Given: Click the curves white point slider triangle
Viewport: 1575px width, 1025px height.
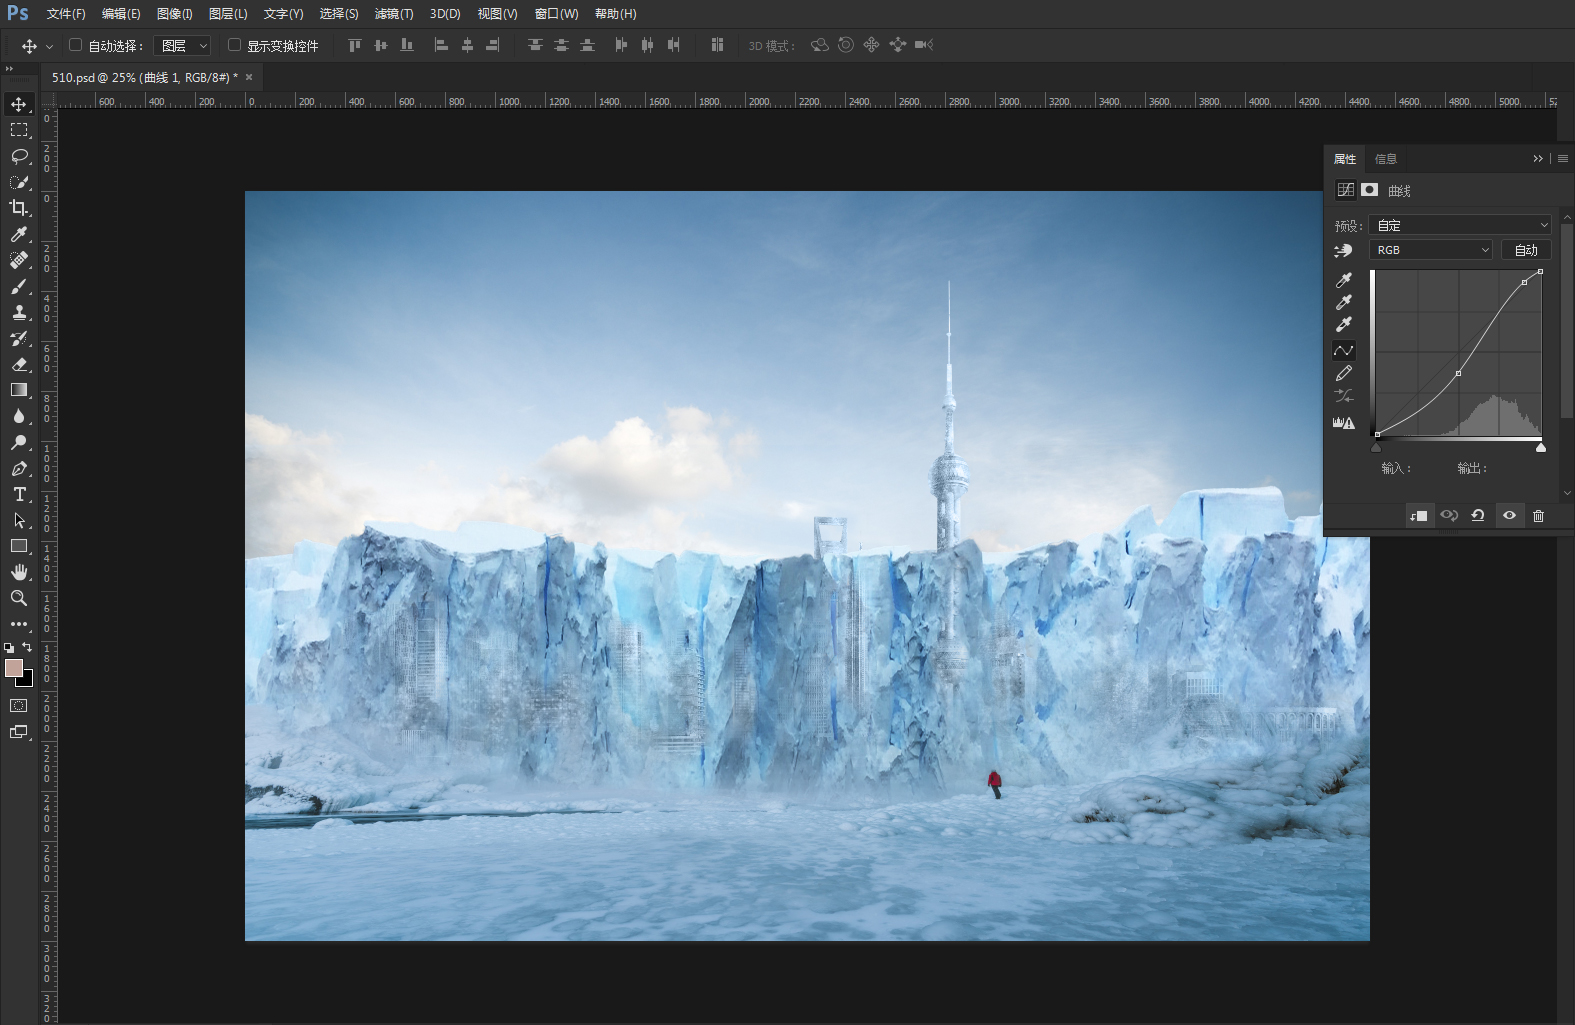Looking at the screenshot, I should [x=1541, y=447].
